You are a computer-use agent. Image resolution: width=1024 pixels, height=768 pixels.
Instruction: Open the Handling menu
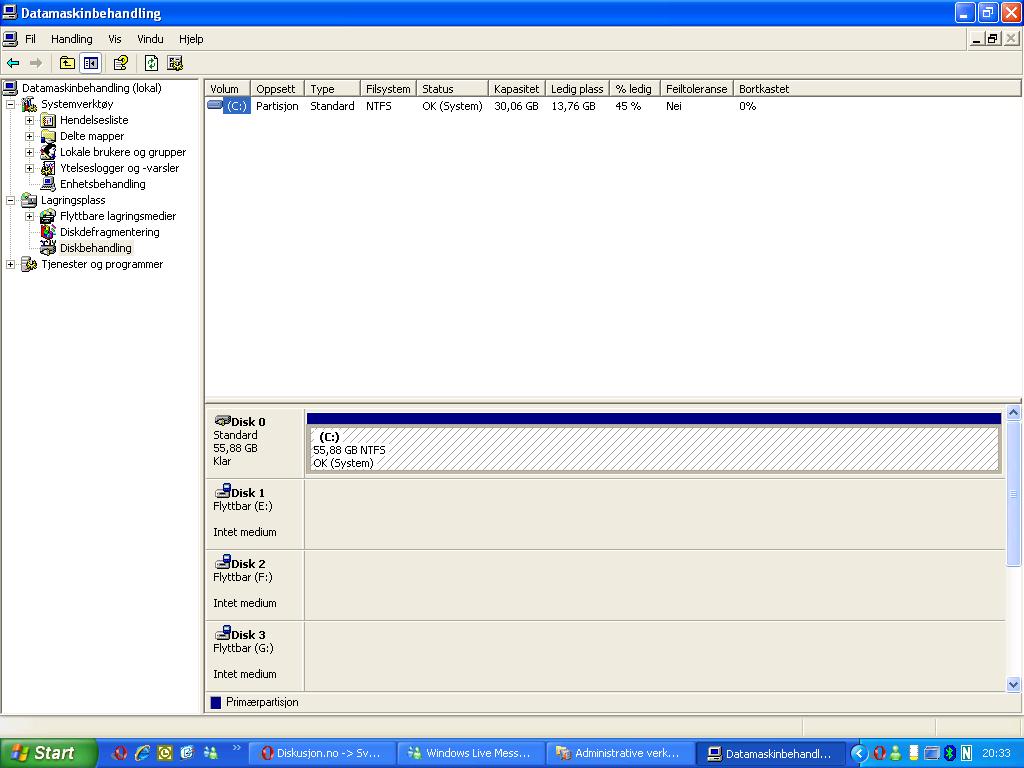(x=72, y=39)
